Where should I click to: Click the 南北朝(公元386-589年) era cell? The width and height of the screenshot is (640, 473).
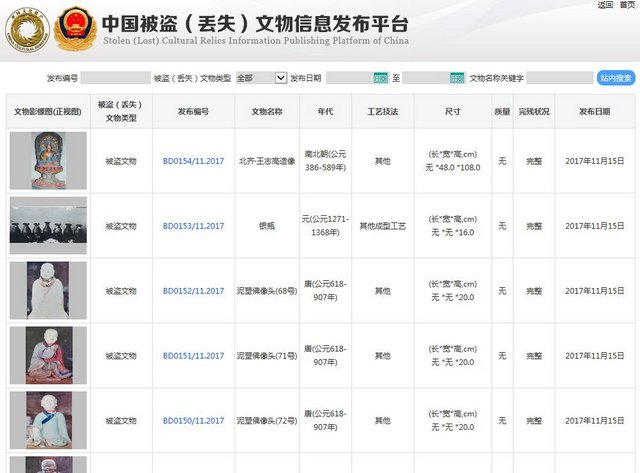coord(325,161)
